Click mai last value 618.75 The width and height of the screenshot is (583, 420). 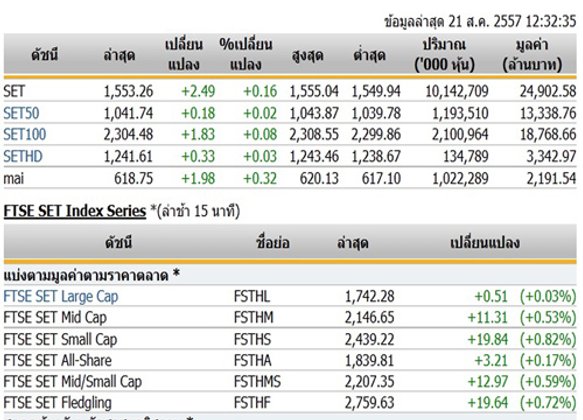[133, 179]
